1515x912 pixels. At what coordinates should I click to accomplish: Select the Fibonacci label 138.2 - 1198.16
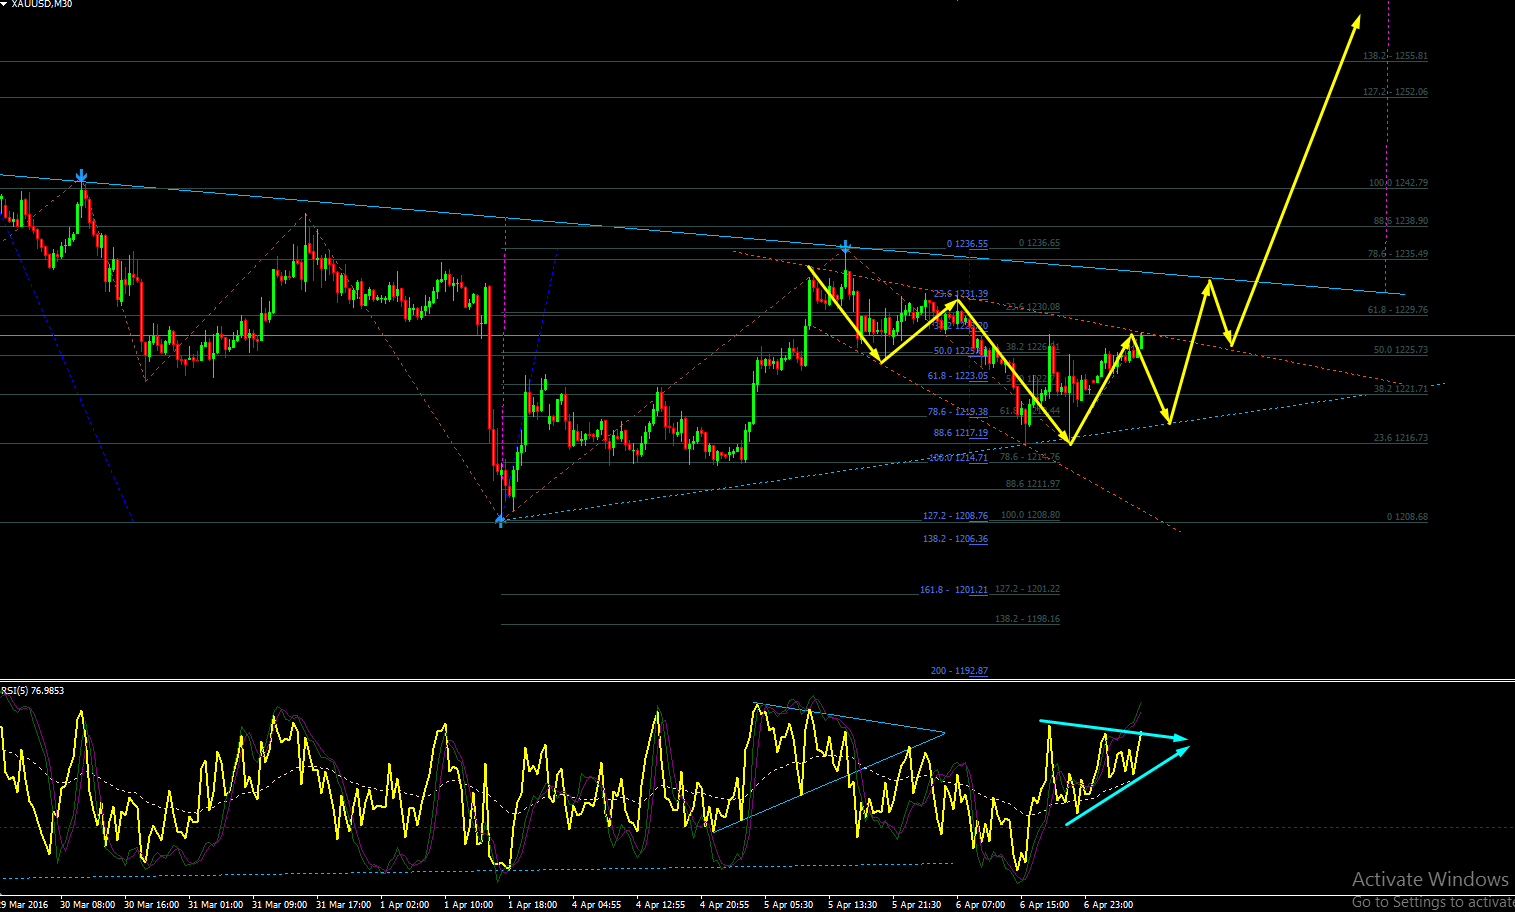point(1027,619)
